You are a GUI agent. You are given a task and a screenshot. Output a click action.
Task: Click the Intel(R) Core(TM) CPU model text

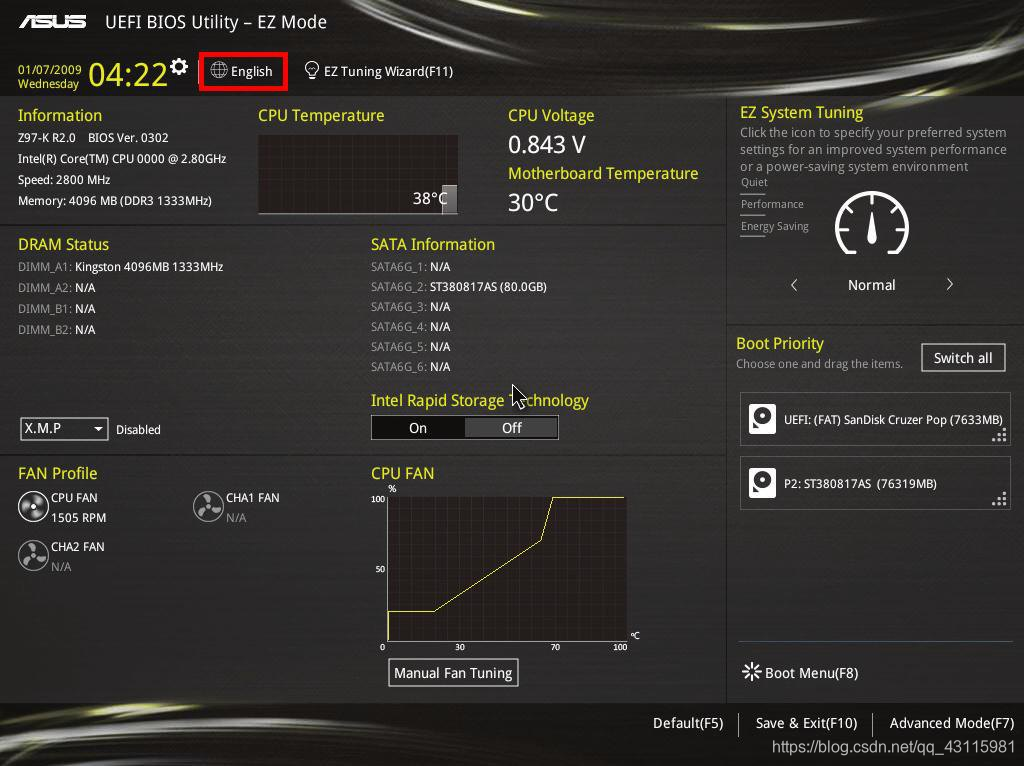(122, 159)
